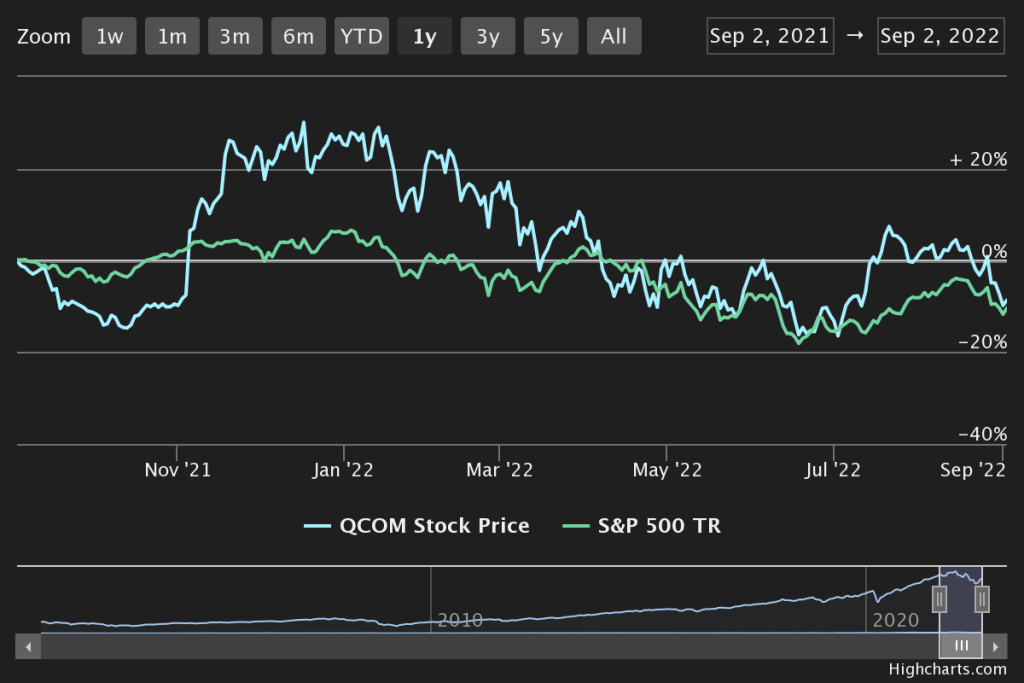
Task: Set zoom to 1w
Action: [x=109, y=37]
